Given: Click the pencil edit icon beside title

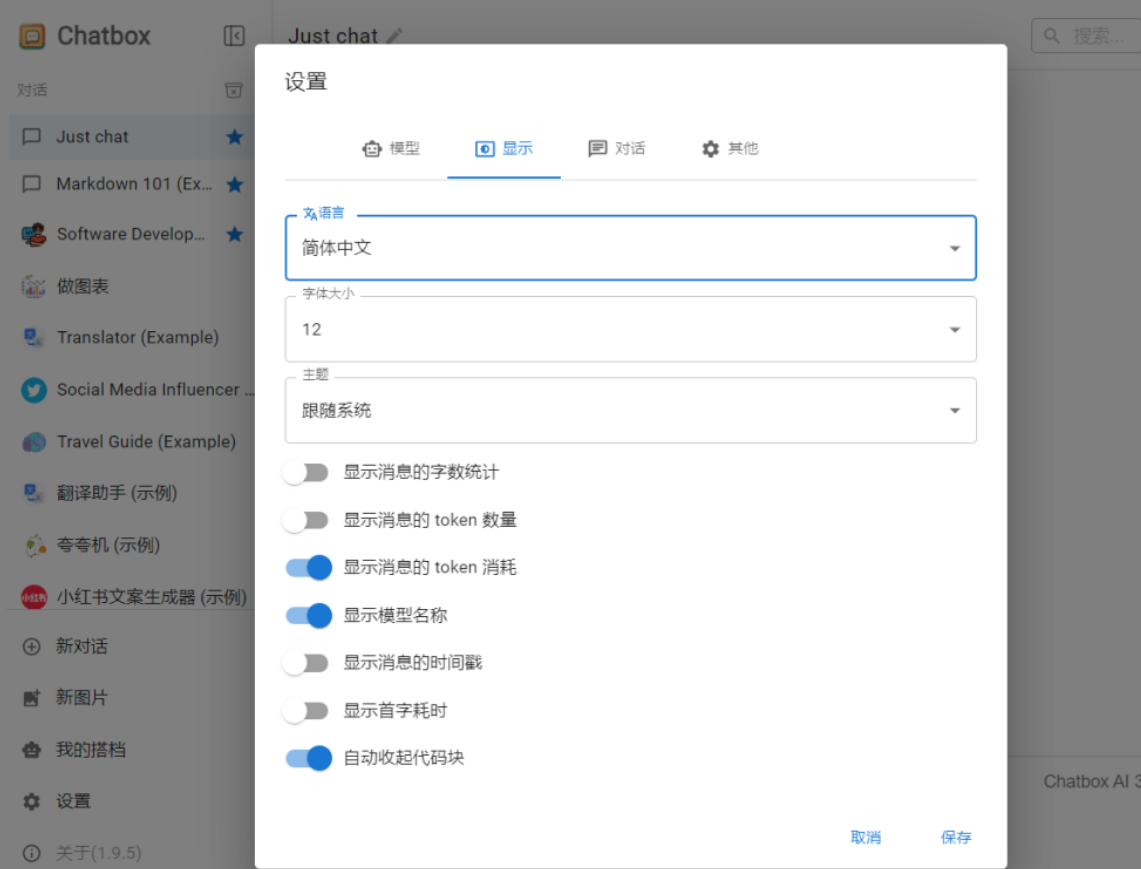Looking at the screenshot, I should click(394, 36).
